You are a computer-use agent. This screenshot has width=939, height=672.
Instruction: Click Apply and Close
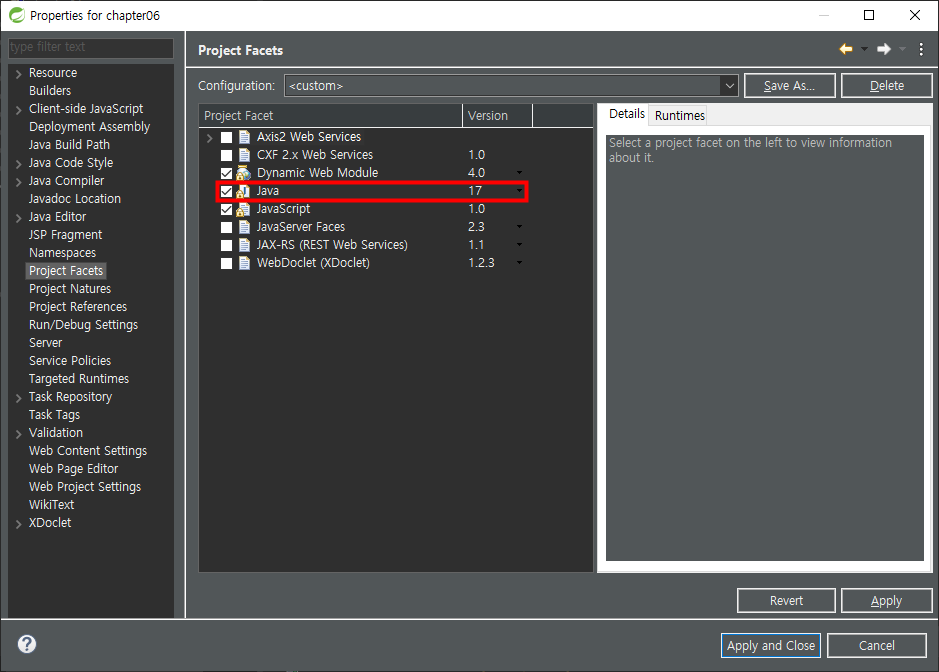click(x=771, y=646)
